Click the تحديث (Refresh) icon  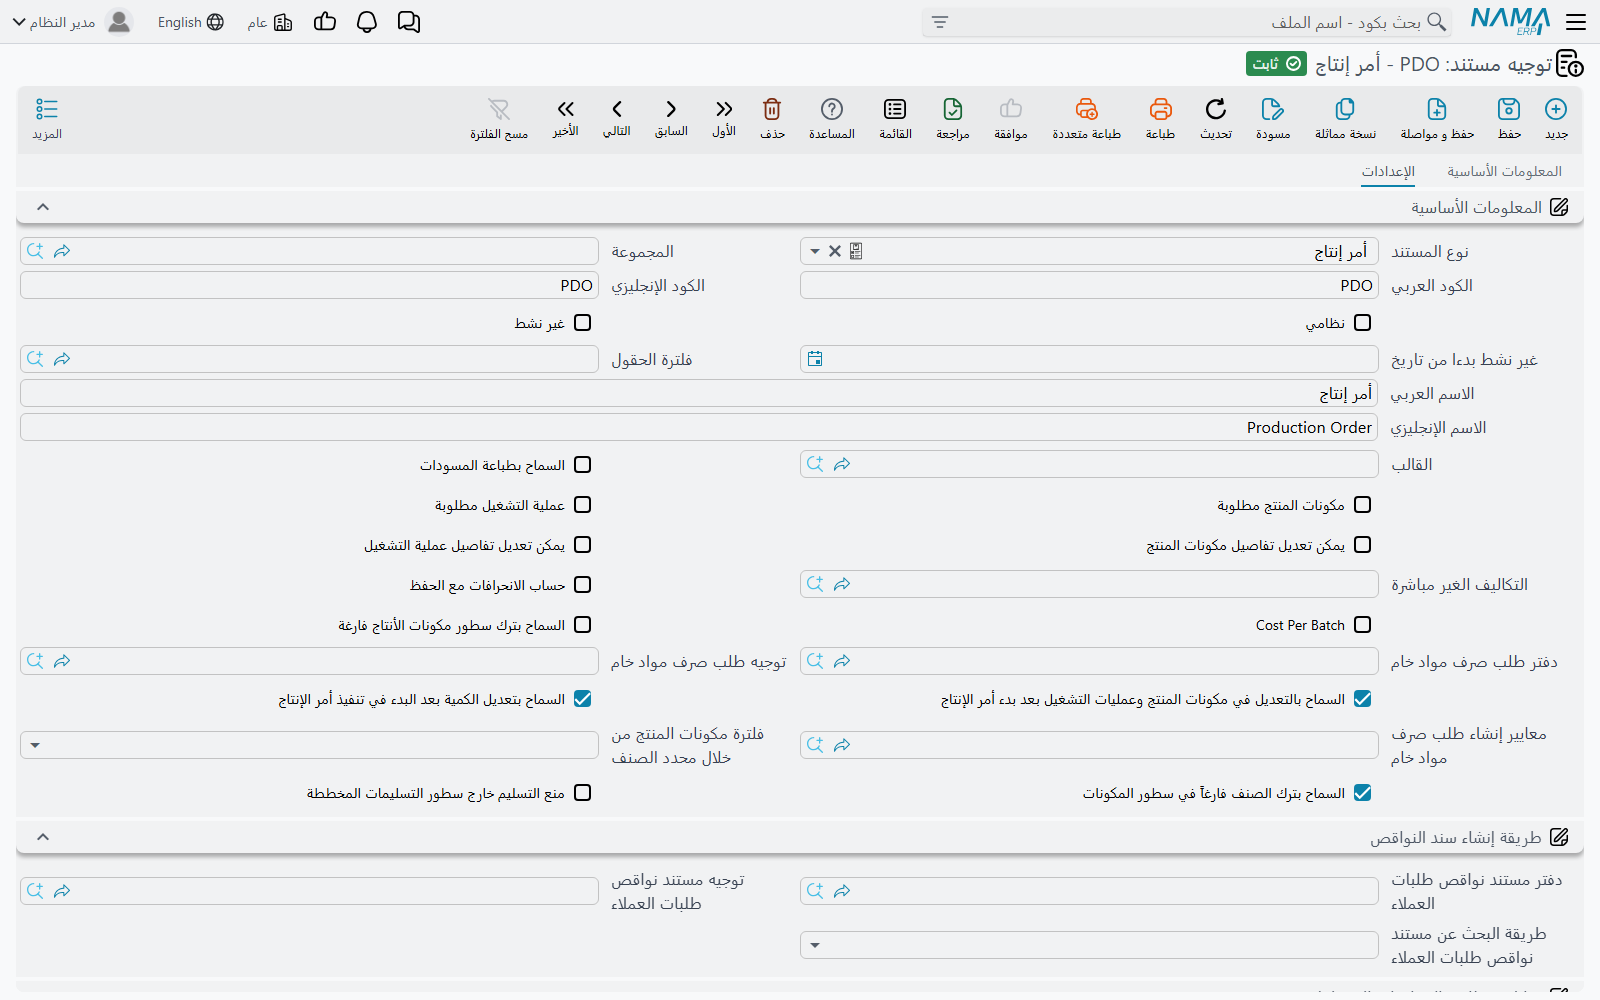click(1216, 109)
